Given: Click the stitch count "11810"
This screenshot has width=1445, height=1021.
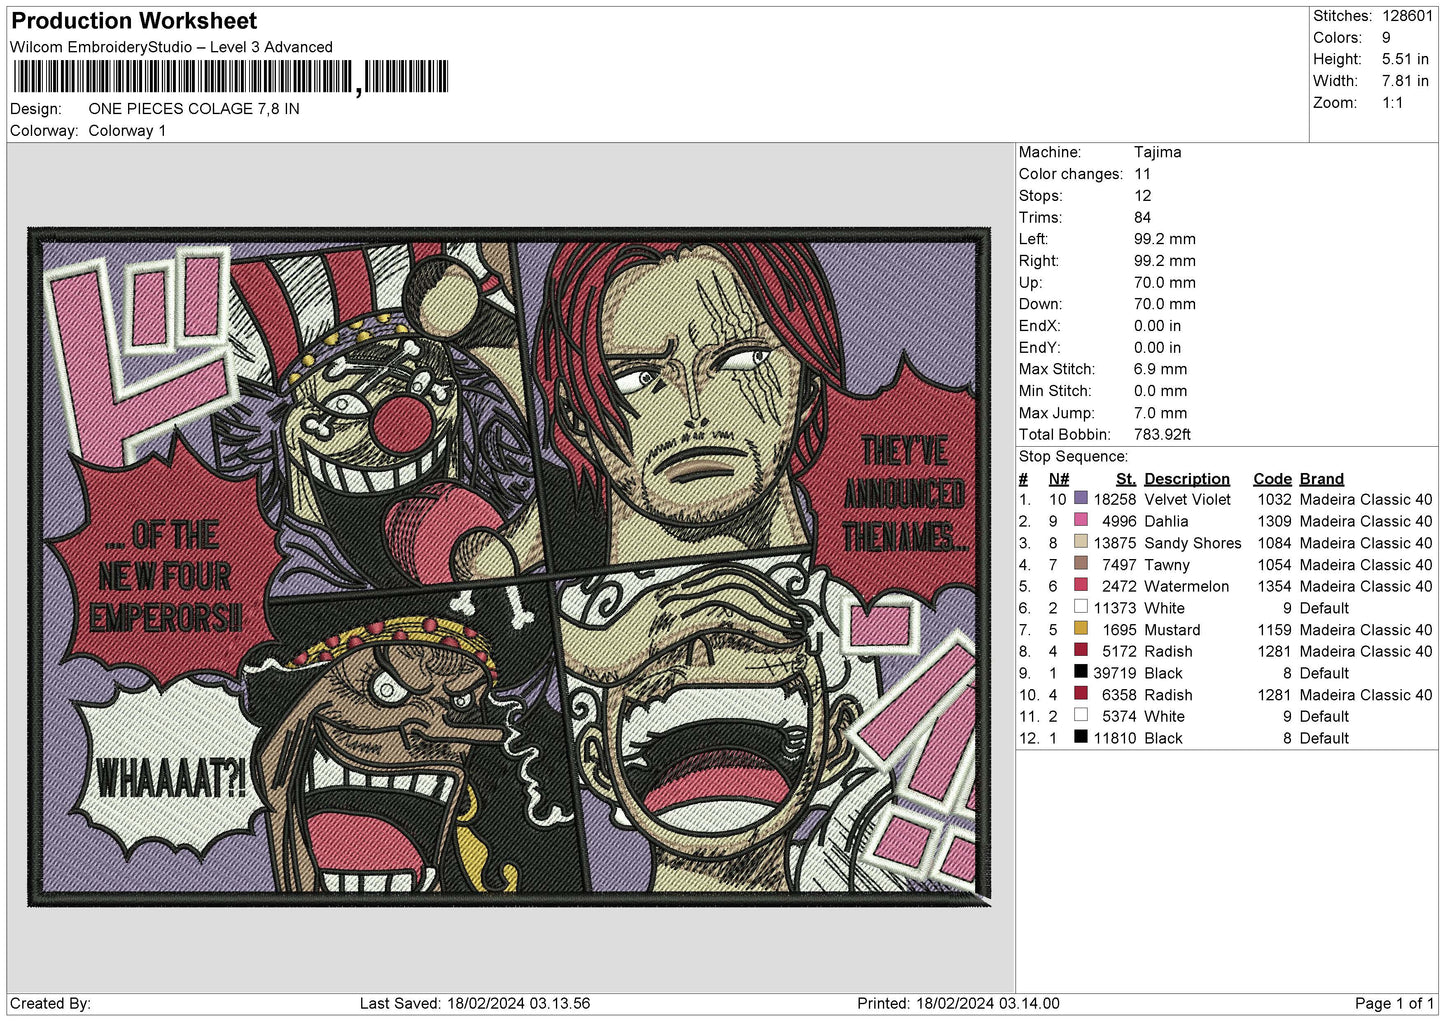Looking at the screenshot, I should [x=1115, y=738].
